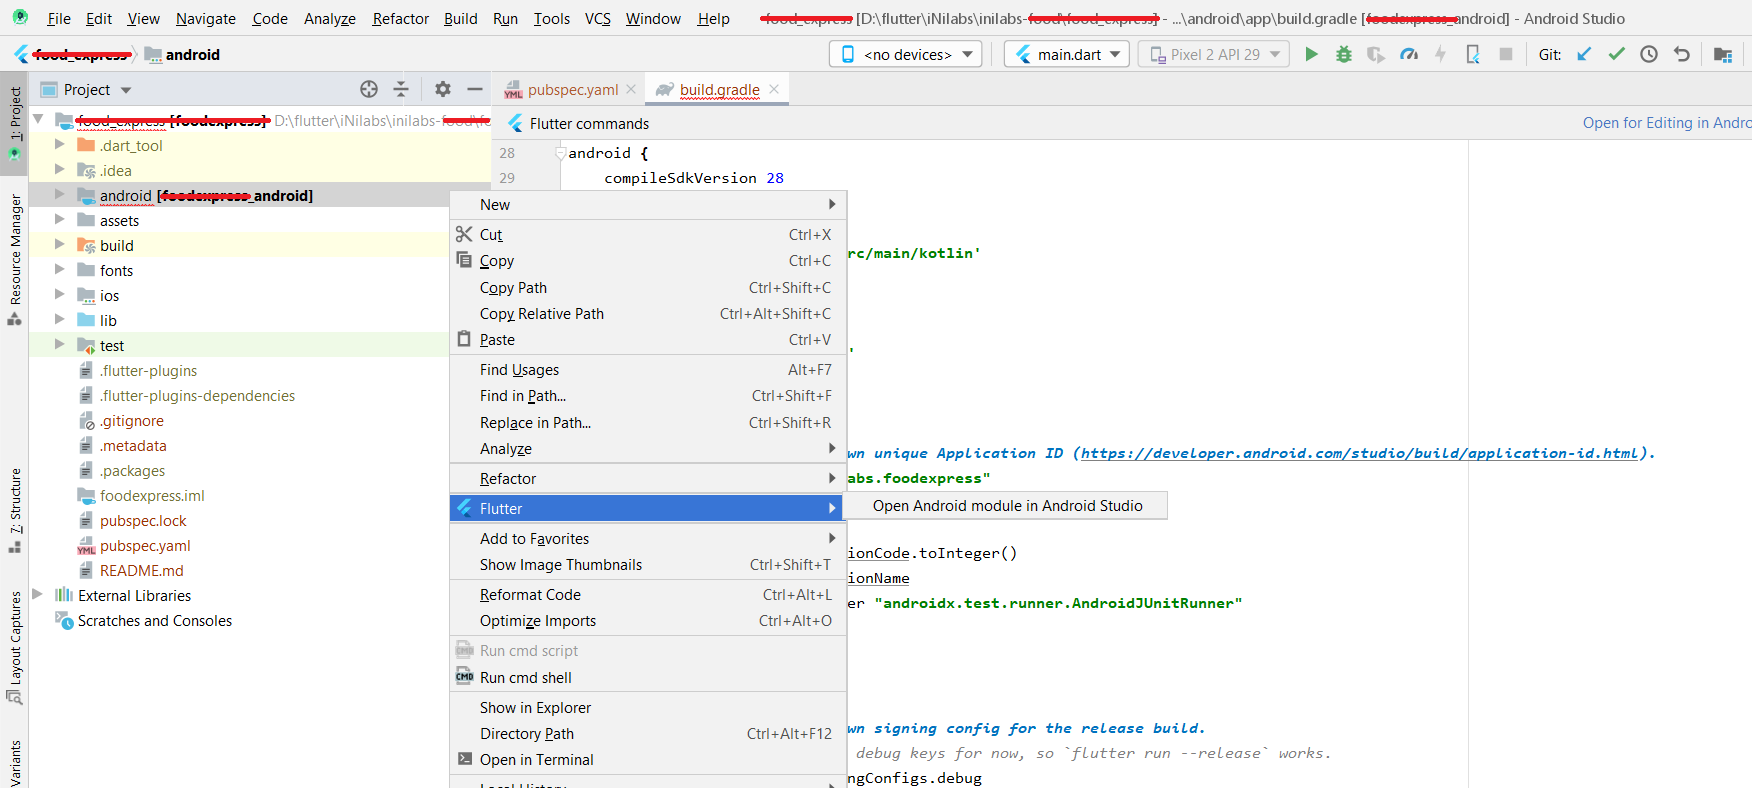Open Pixel 2 API 29 emulator dropdown
The width and height of the screenshot is (1752, 788).
pos(1214,54)
